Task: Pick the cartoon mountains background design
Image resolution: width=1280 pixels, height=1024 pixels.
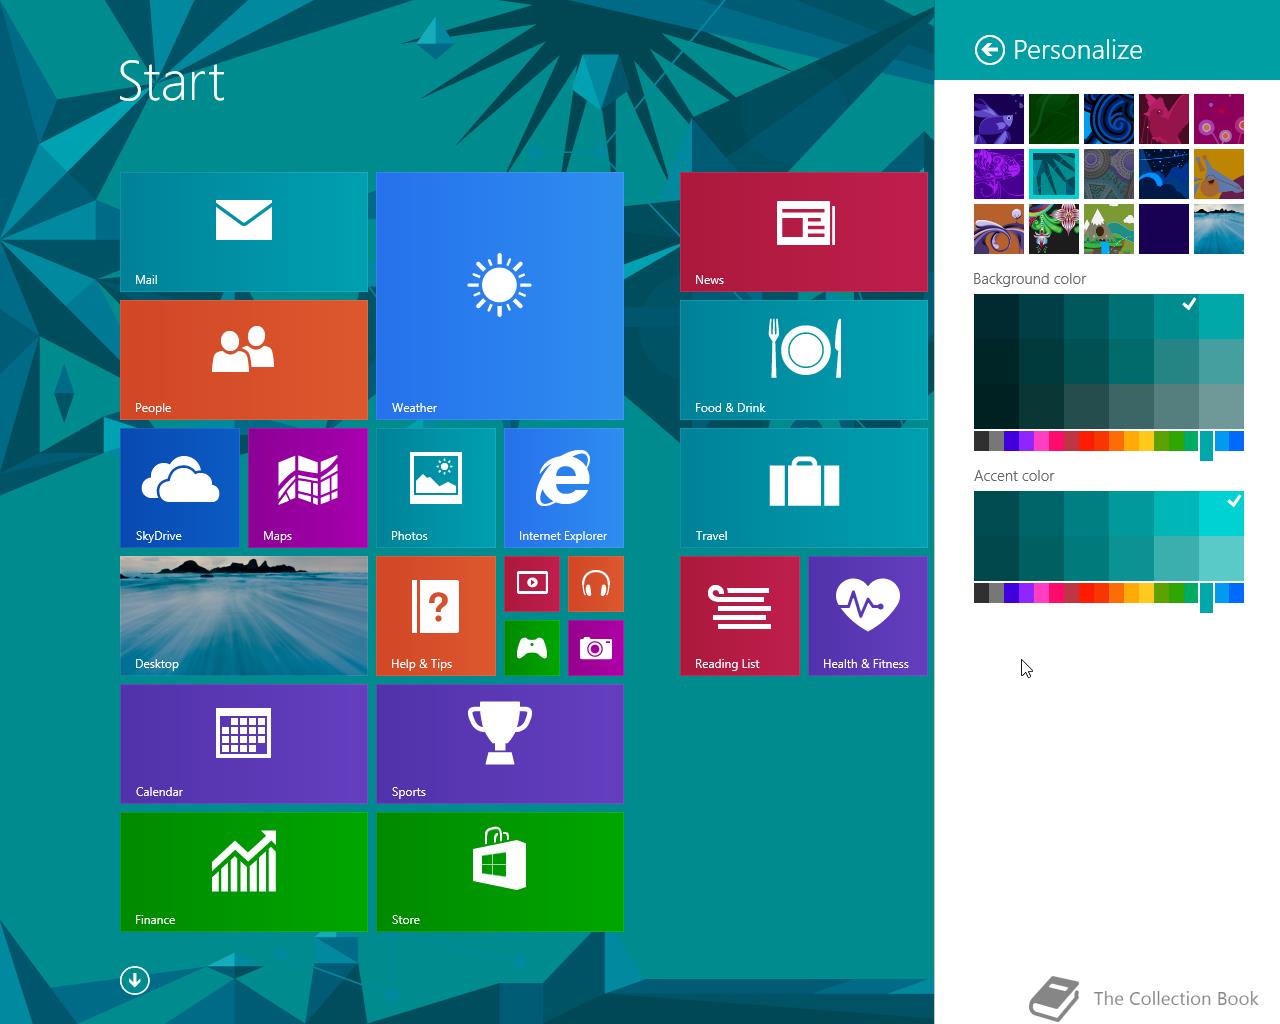Action: point(1109,229)
